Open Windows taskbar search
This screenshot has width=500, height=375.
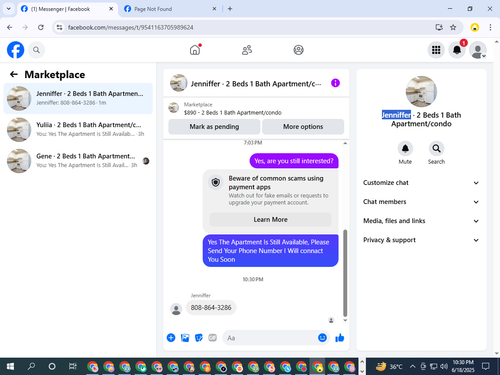tap(31, 367)
